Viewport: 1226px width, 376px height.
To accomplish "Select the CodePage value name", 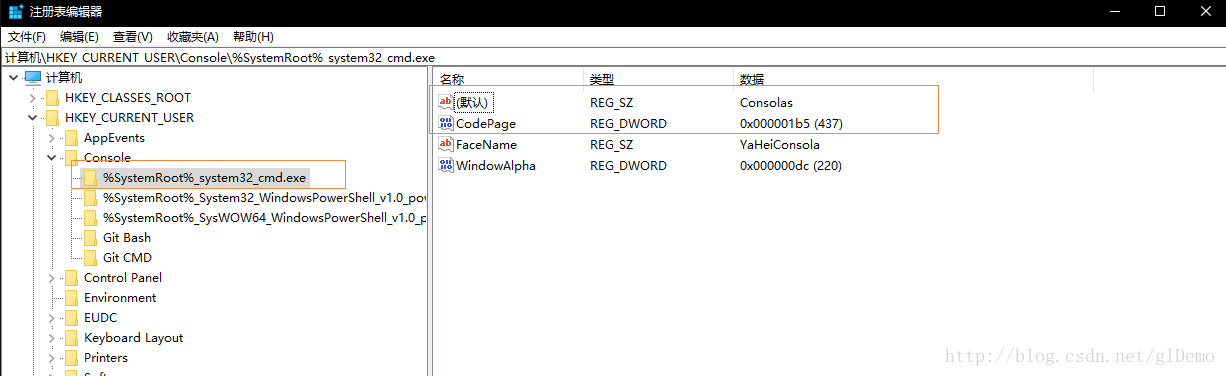I will pos(486,124).
